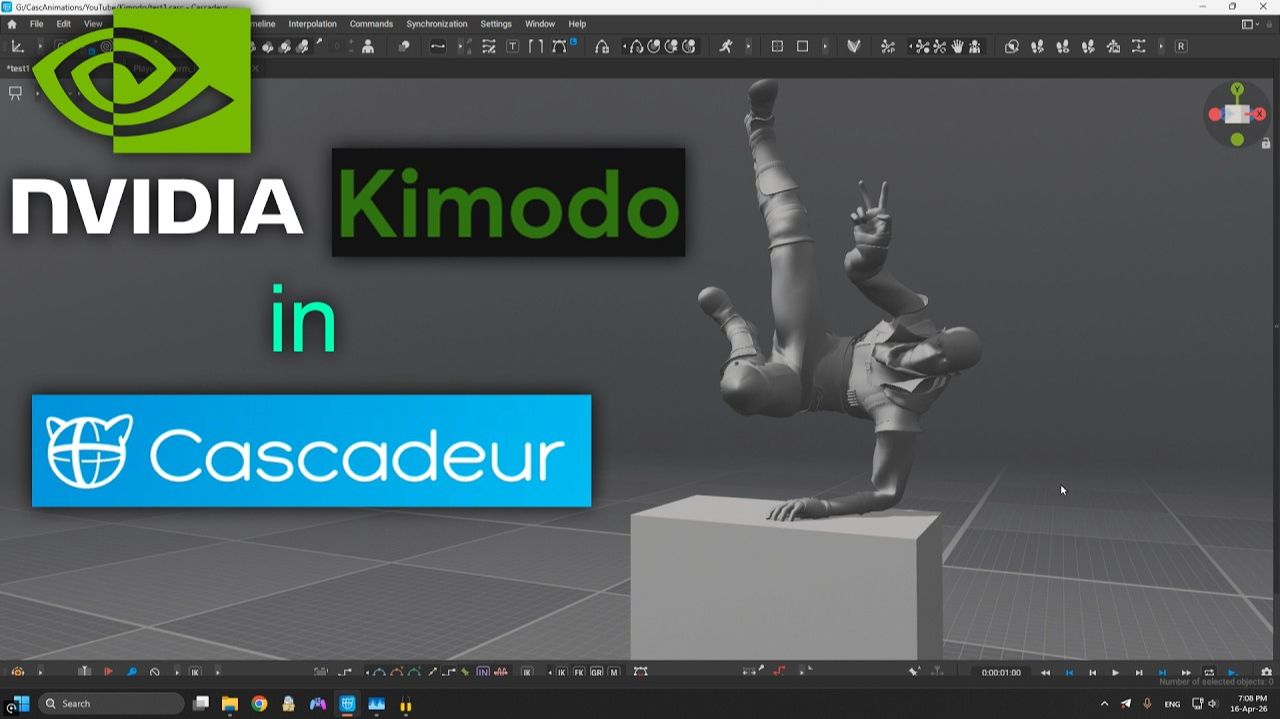The height and width of the screenshot is (719, 1280).
Task: Open the Edit menu
Action: pos(64,24)
